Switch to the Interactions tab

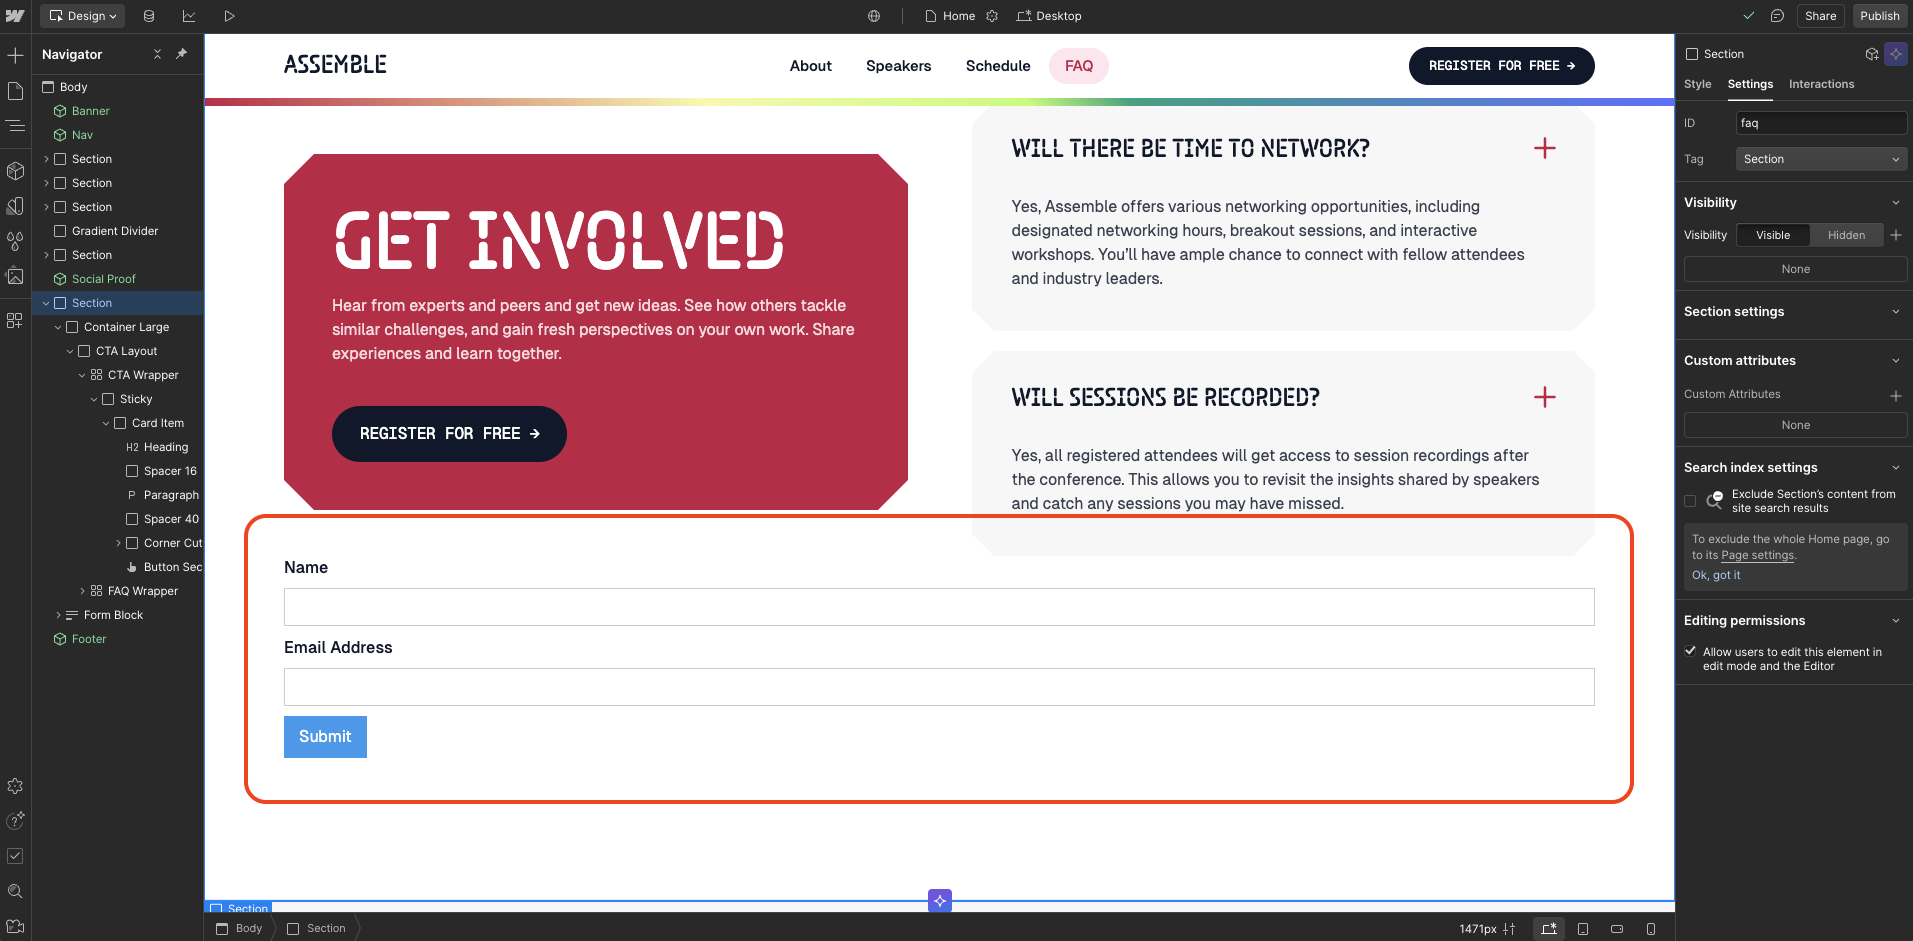pyautogui.click(x=1821, y=84)
